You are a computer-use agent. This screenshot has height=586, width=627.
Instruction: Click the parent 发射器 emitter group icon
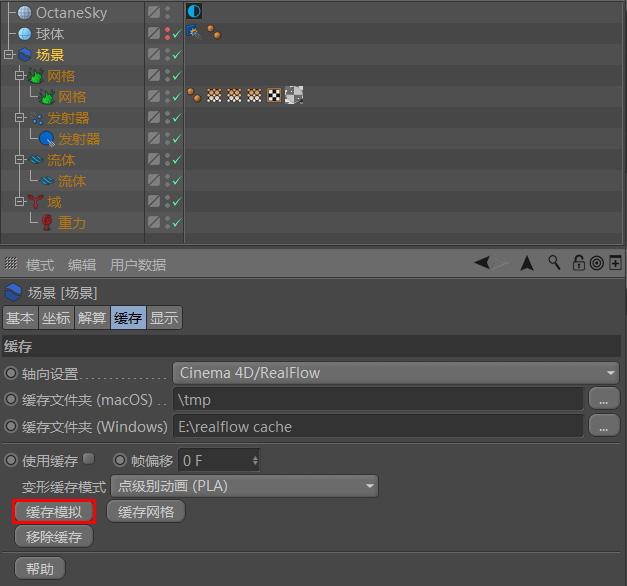pos(38,118)
